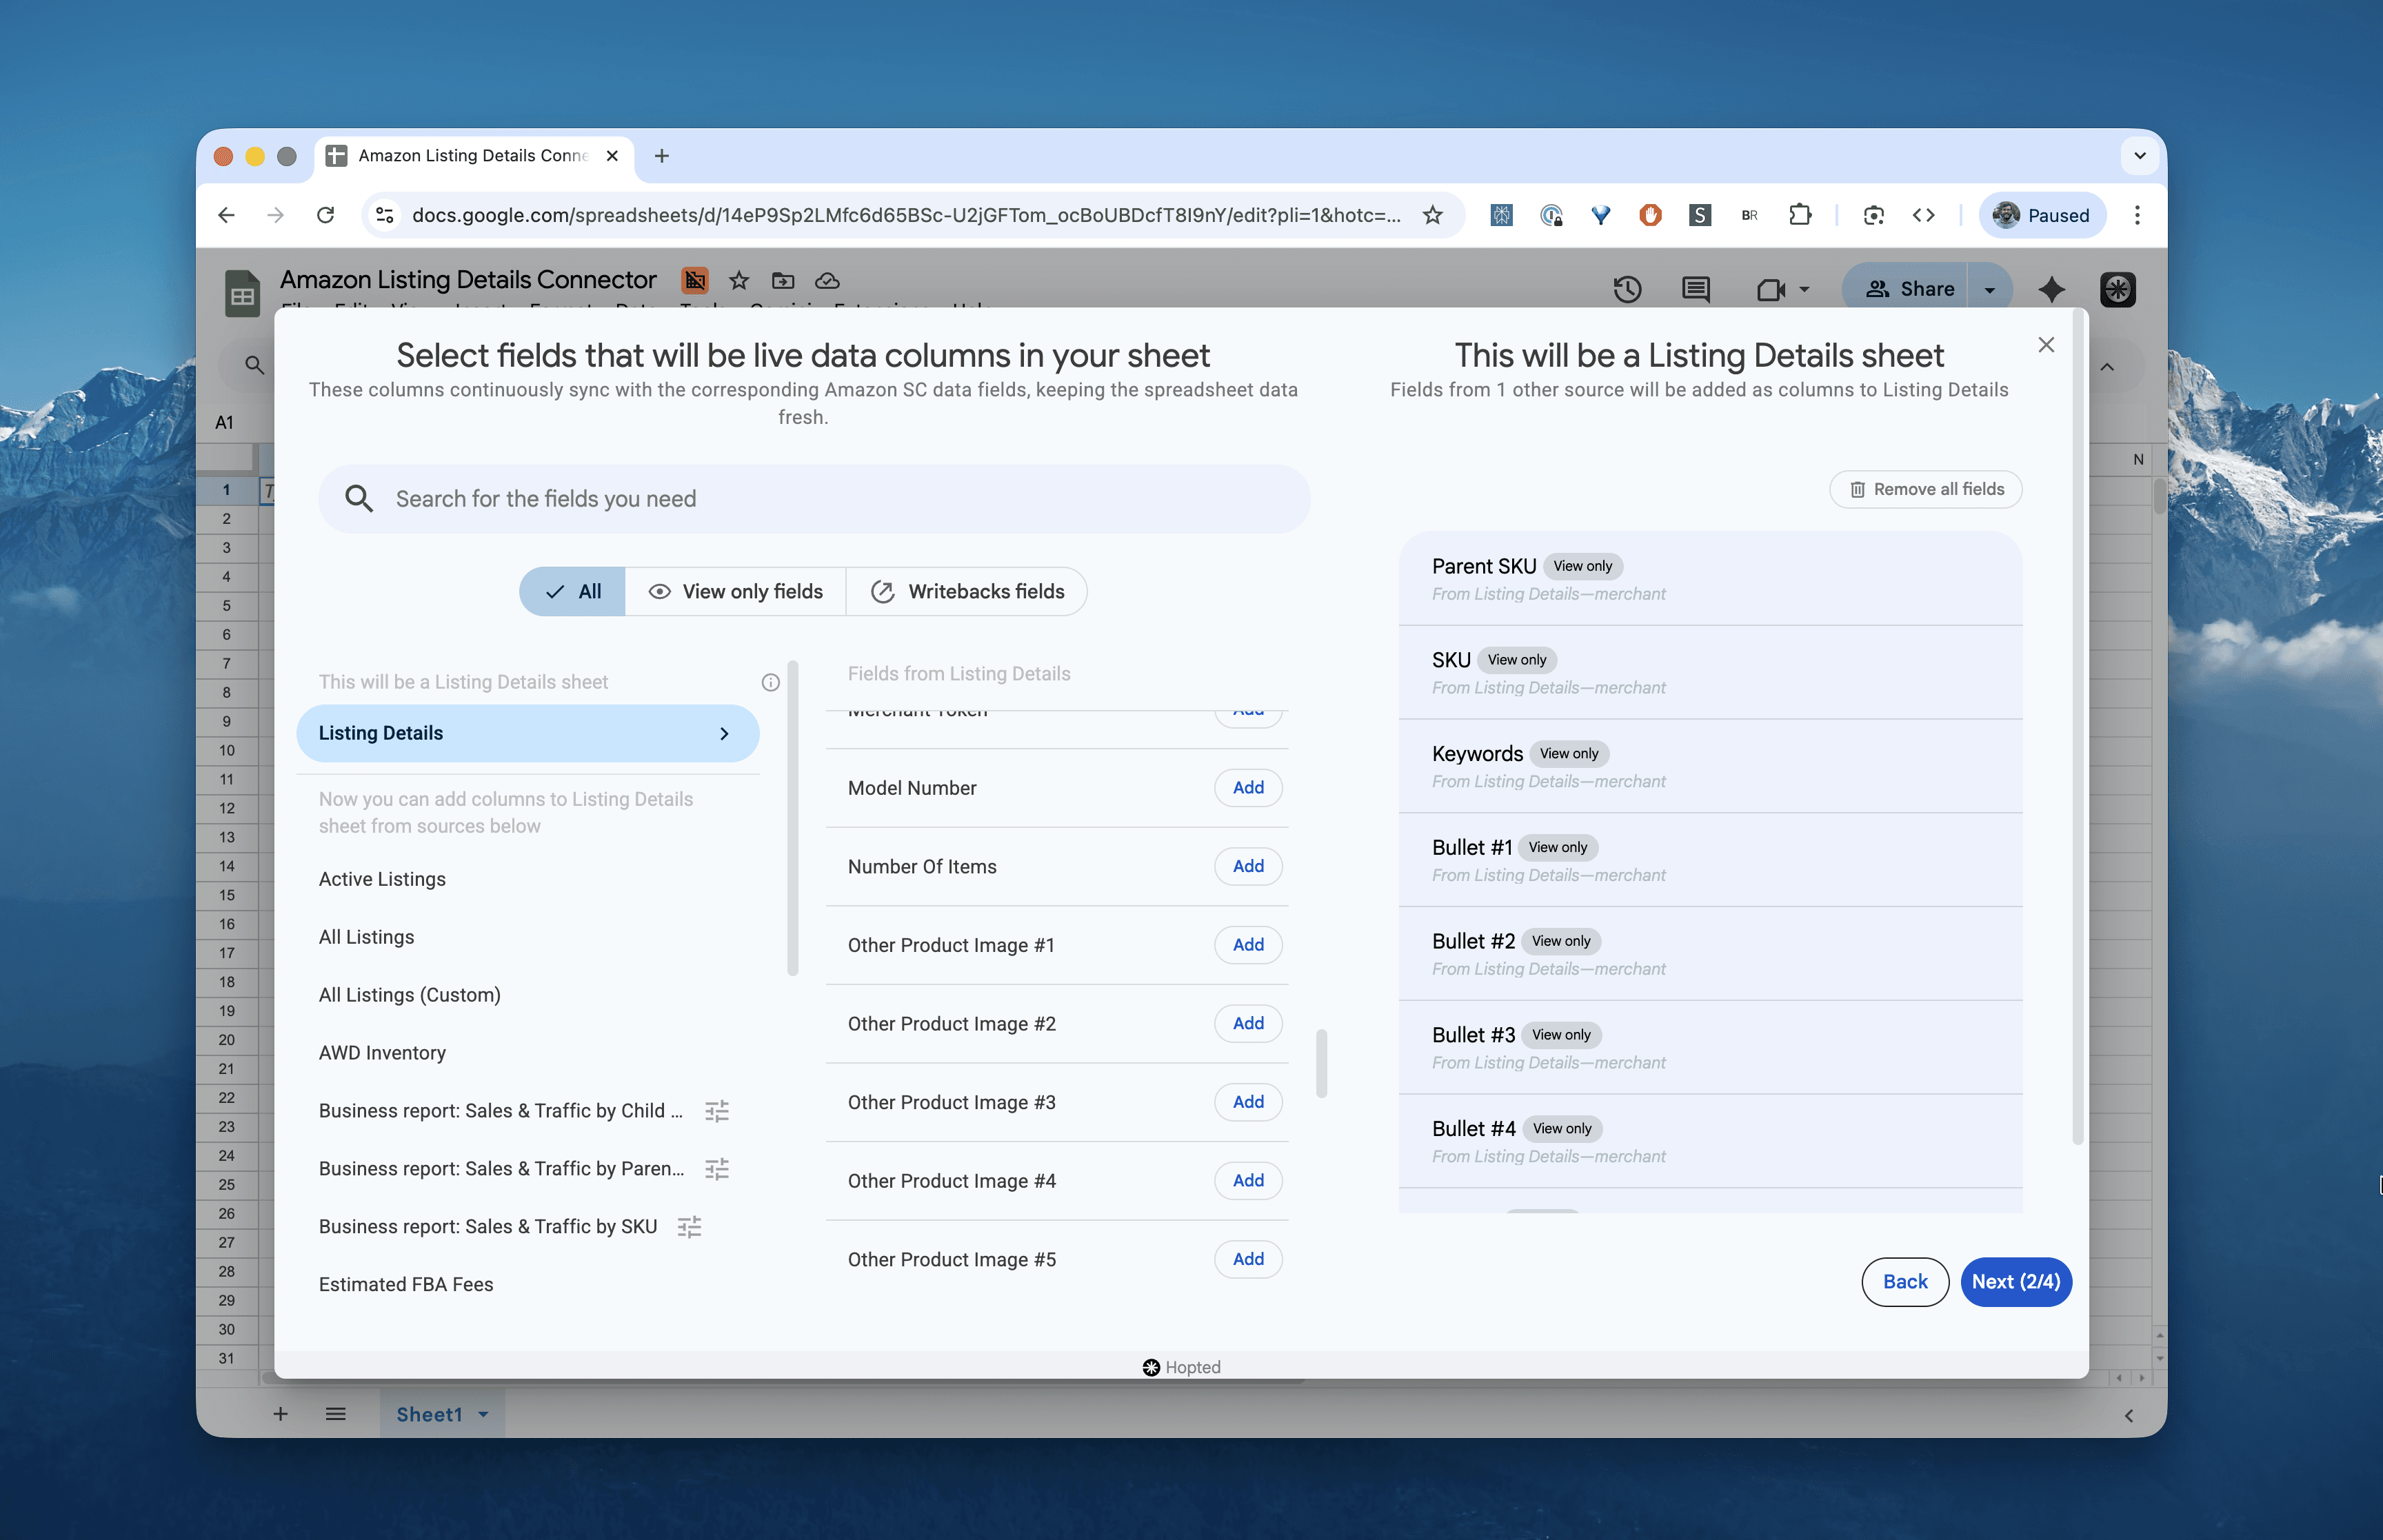Image resolution: width=2383 pixels, height=1540 pixels.
Task: Expand the Listing Details source chevron
Action: coord(724,733)
